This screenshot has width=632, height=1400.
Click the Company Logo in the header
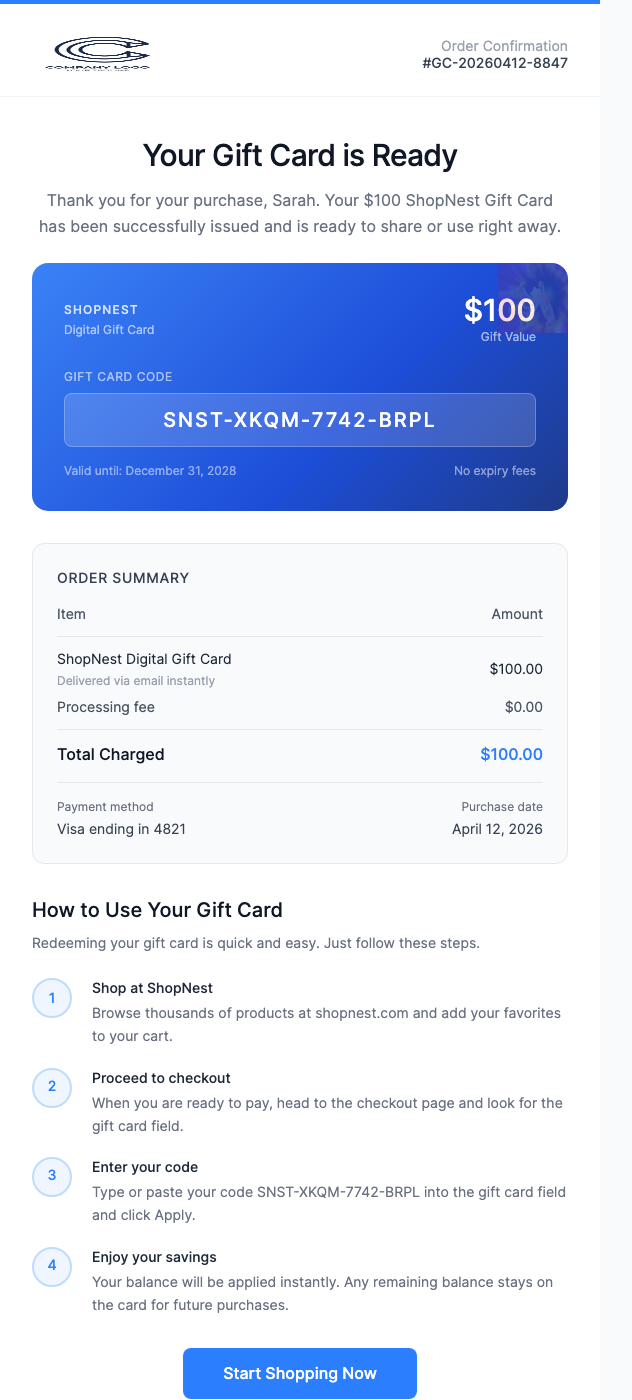(x=100, y=54)
